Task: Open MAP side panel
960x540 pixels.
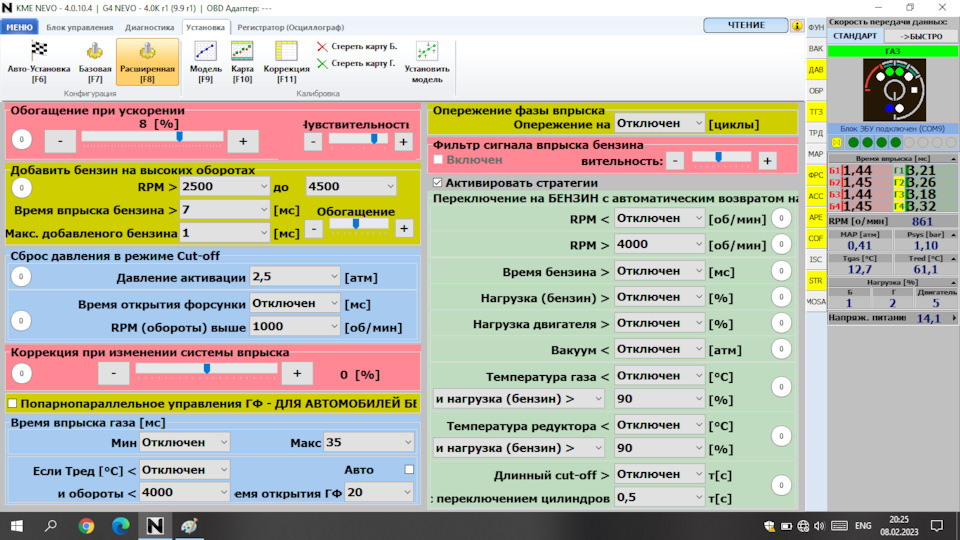Action: (816, 154)
